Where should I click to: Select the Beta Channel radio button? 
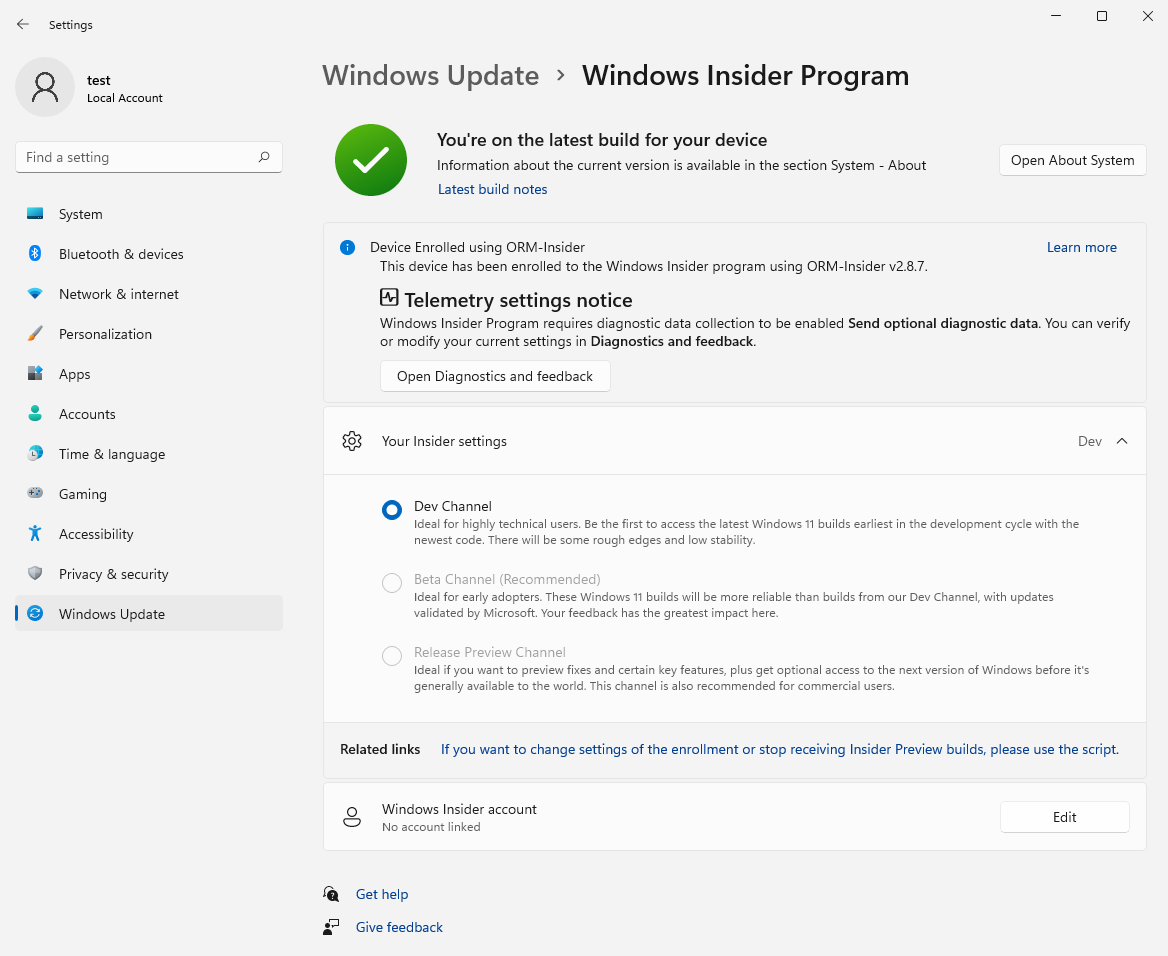(392, 583)
